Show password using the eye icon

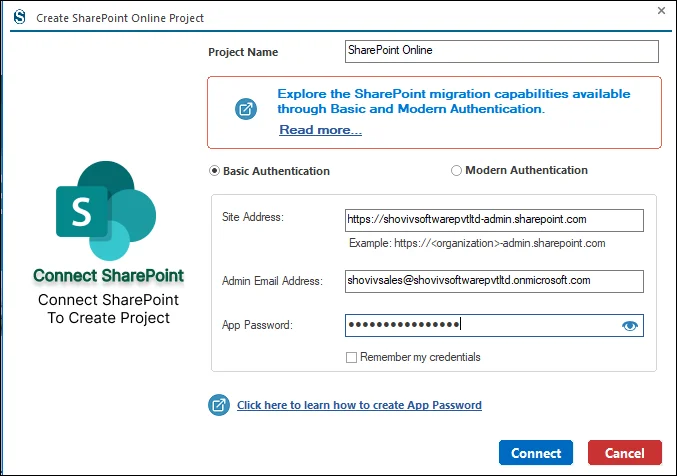click(x=630, y=326)
